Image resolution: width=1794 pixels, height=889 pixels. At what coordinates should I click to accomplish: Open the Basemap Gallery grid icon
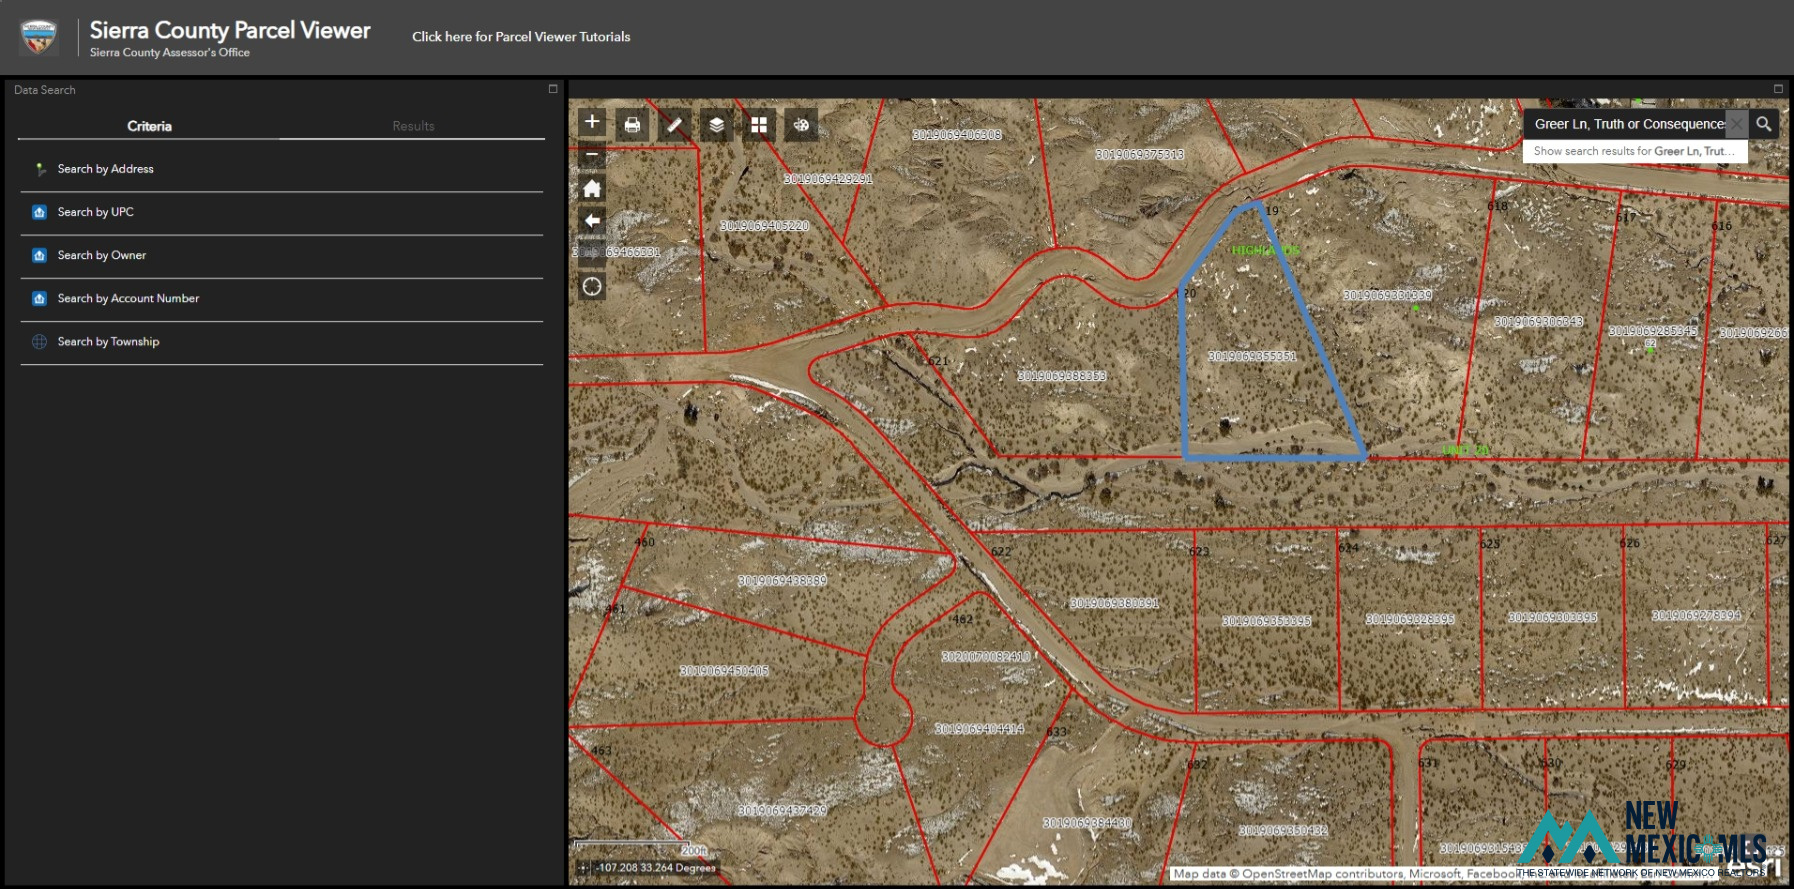point(759,125)
